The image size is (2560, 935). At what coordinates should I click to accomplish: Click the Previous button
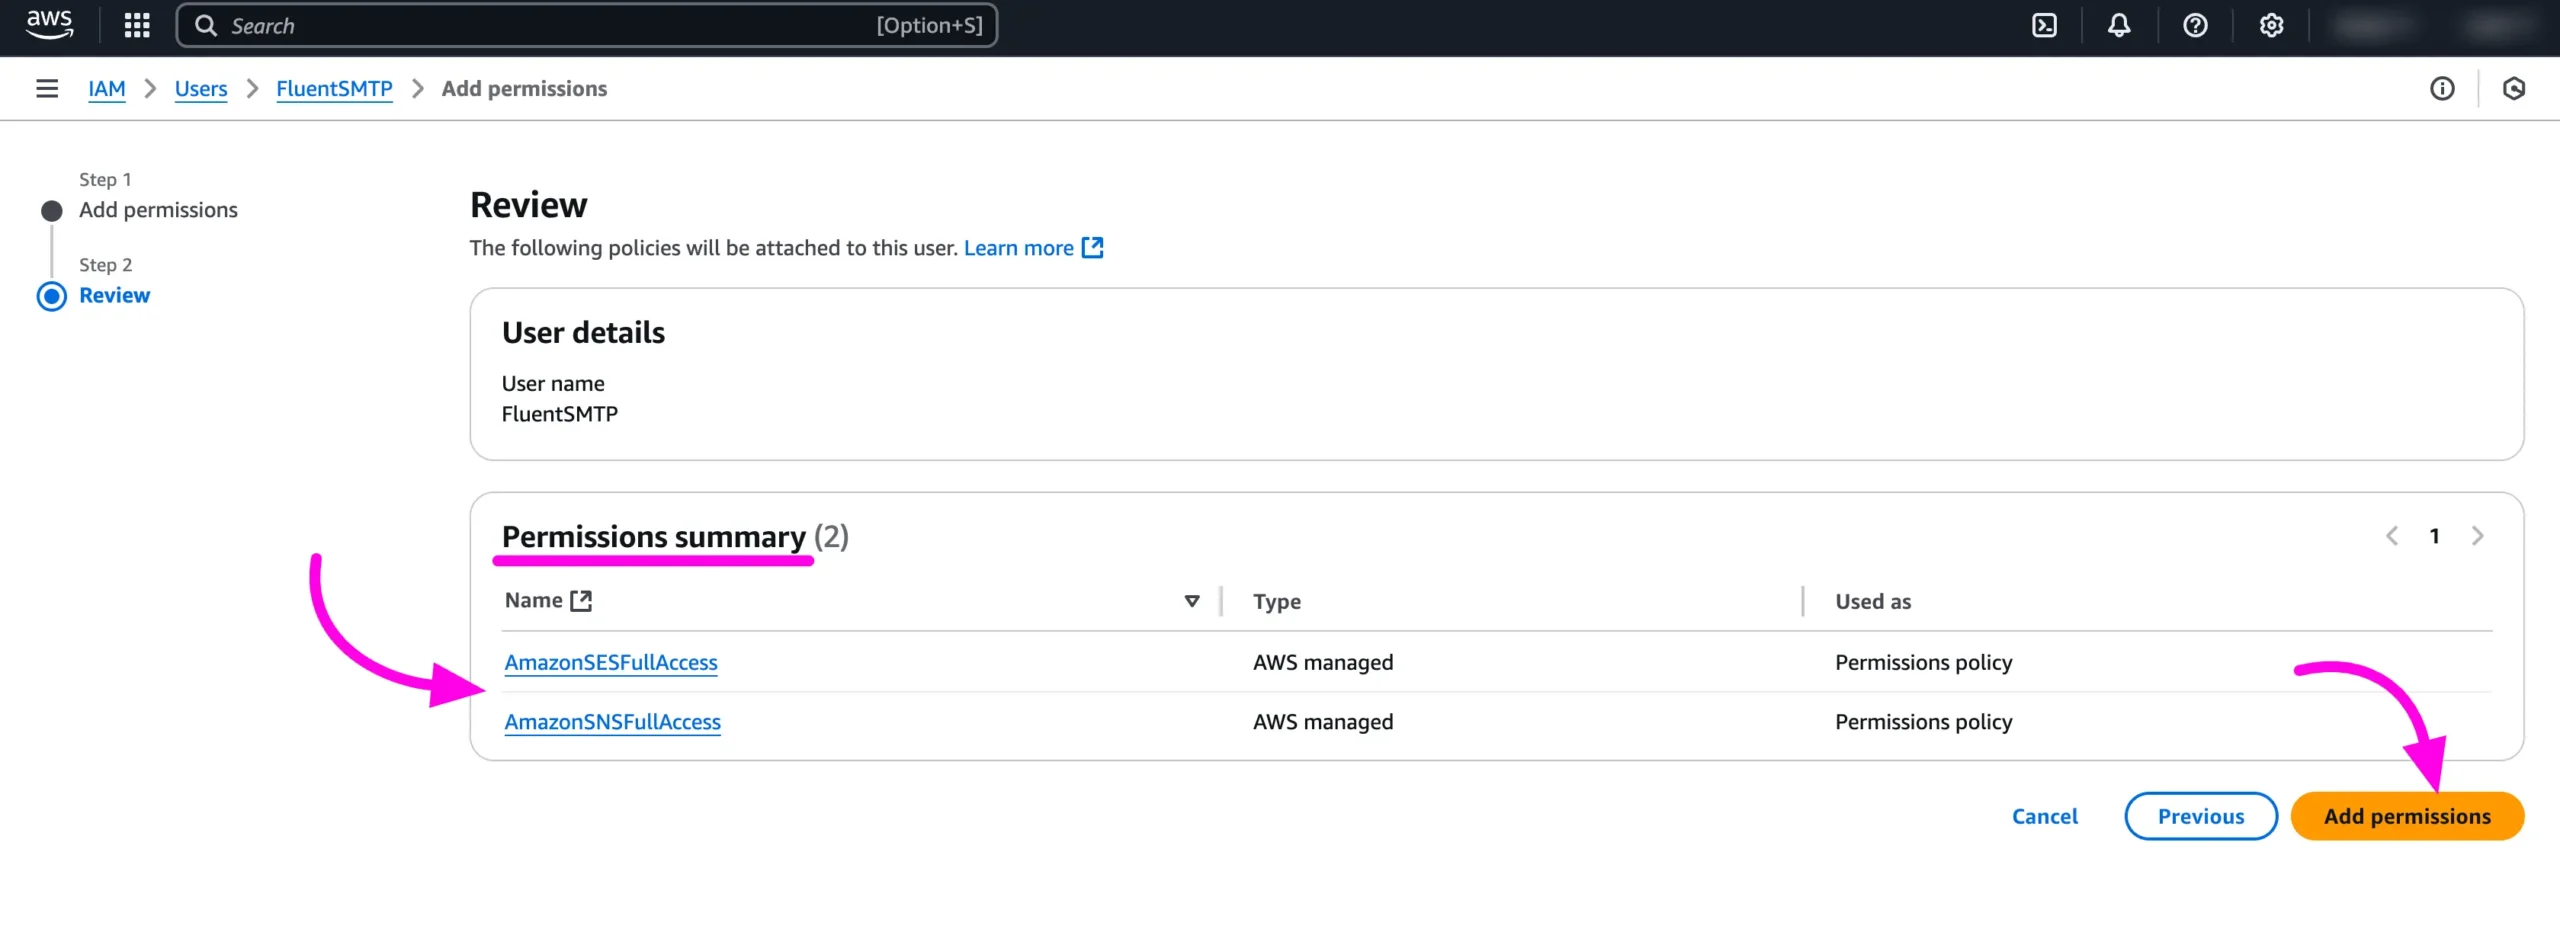coord(2201,816)
